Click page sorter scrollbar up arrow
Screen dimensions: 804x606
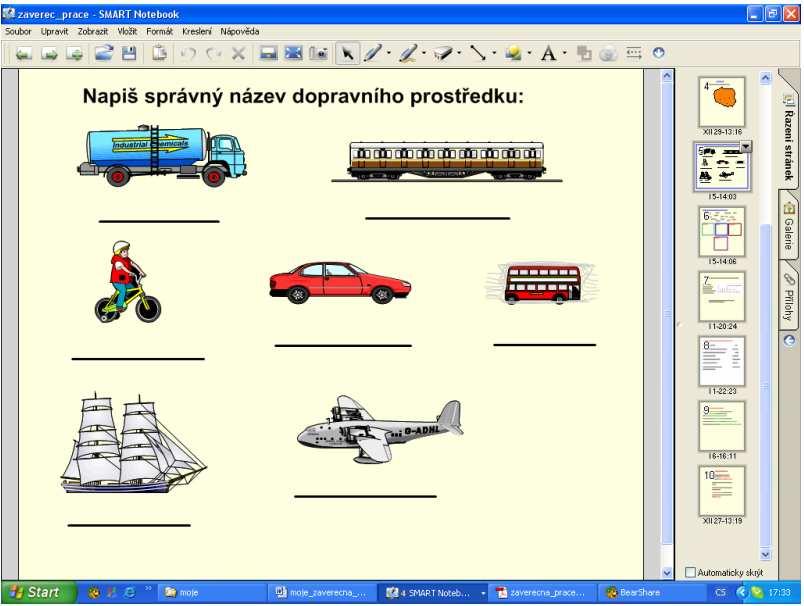[766, 78]
